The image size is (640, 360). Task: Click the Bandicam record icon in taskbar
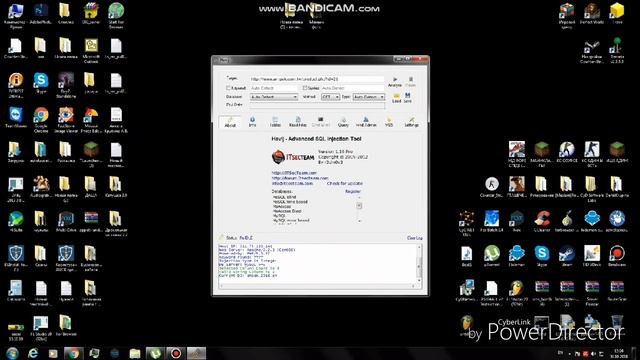pyautogui.click(x=176, y=353)
